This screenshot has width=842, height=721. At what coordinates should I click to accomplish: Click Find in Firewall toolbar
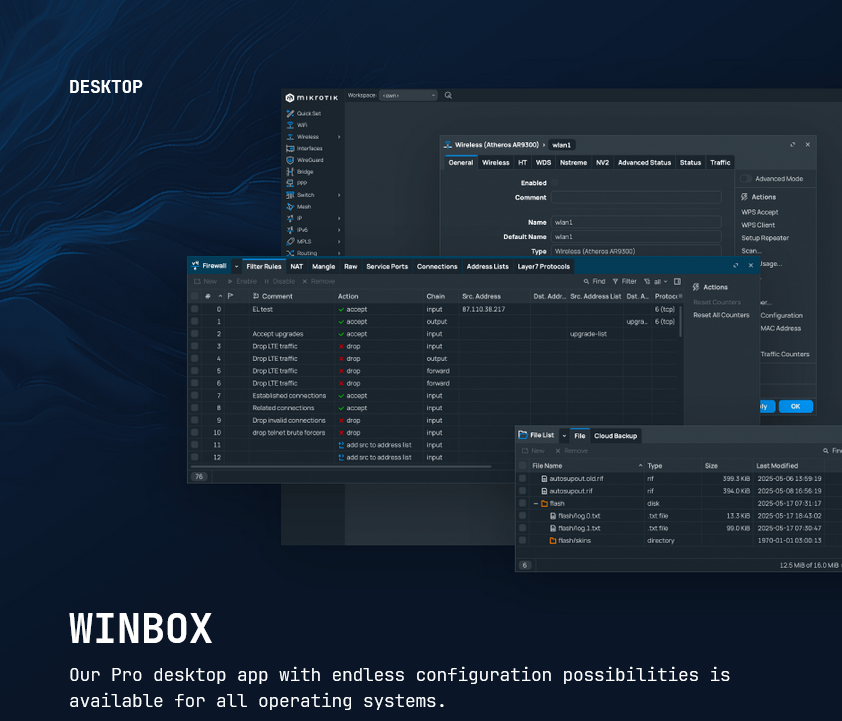594,281
